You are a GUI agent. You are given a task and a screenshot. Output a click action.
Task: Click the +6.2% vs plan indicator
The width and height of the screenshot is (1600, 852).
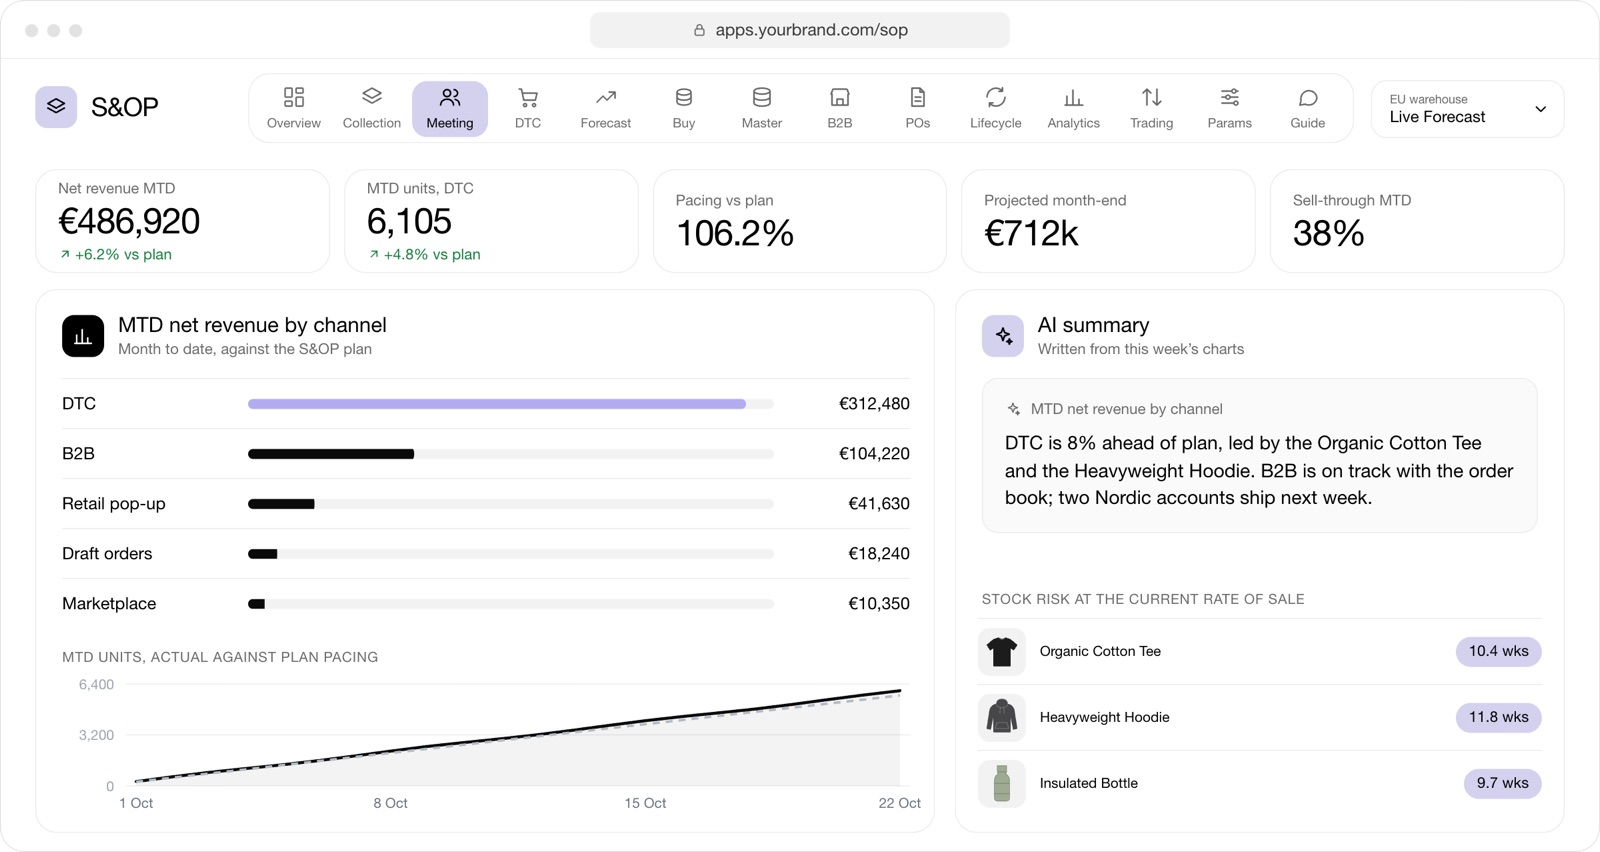(115, 255)
